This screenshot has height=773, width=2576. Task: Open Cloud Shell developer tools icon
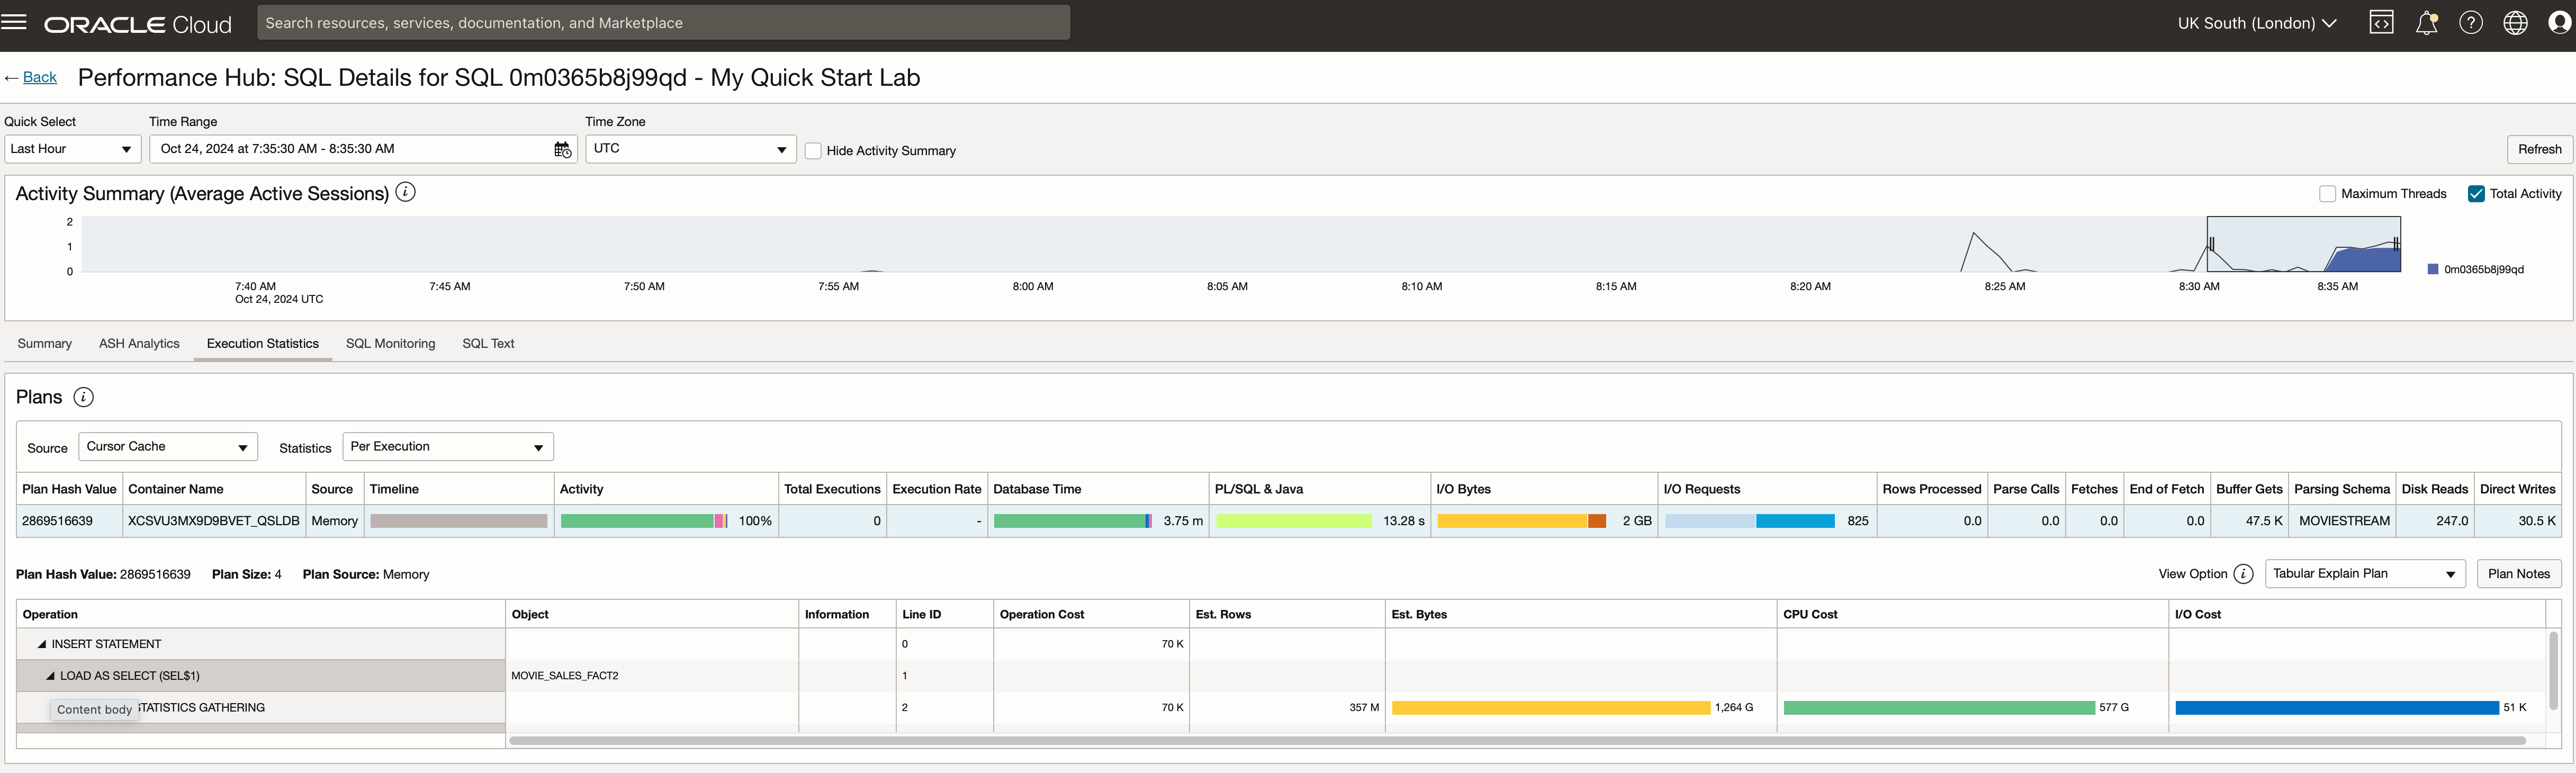coord(2381,23)
